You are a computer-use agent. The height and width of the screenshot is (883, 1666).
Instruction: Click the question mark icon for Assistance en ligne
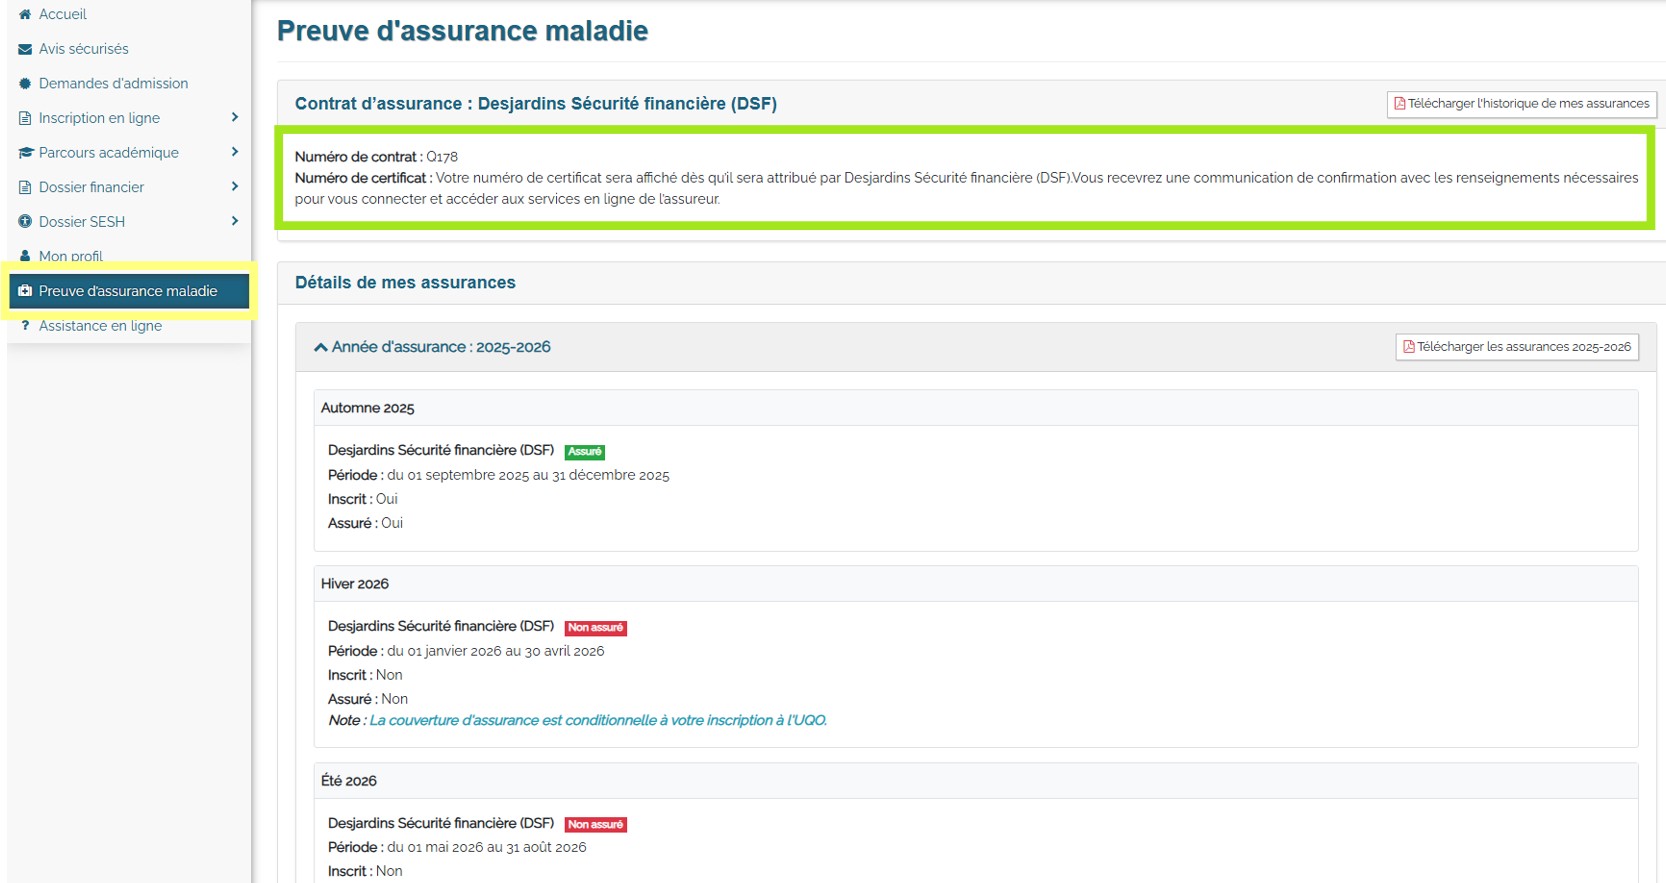coord(25,326)
